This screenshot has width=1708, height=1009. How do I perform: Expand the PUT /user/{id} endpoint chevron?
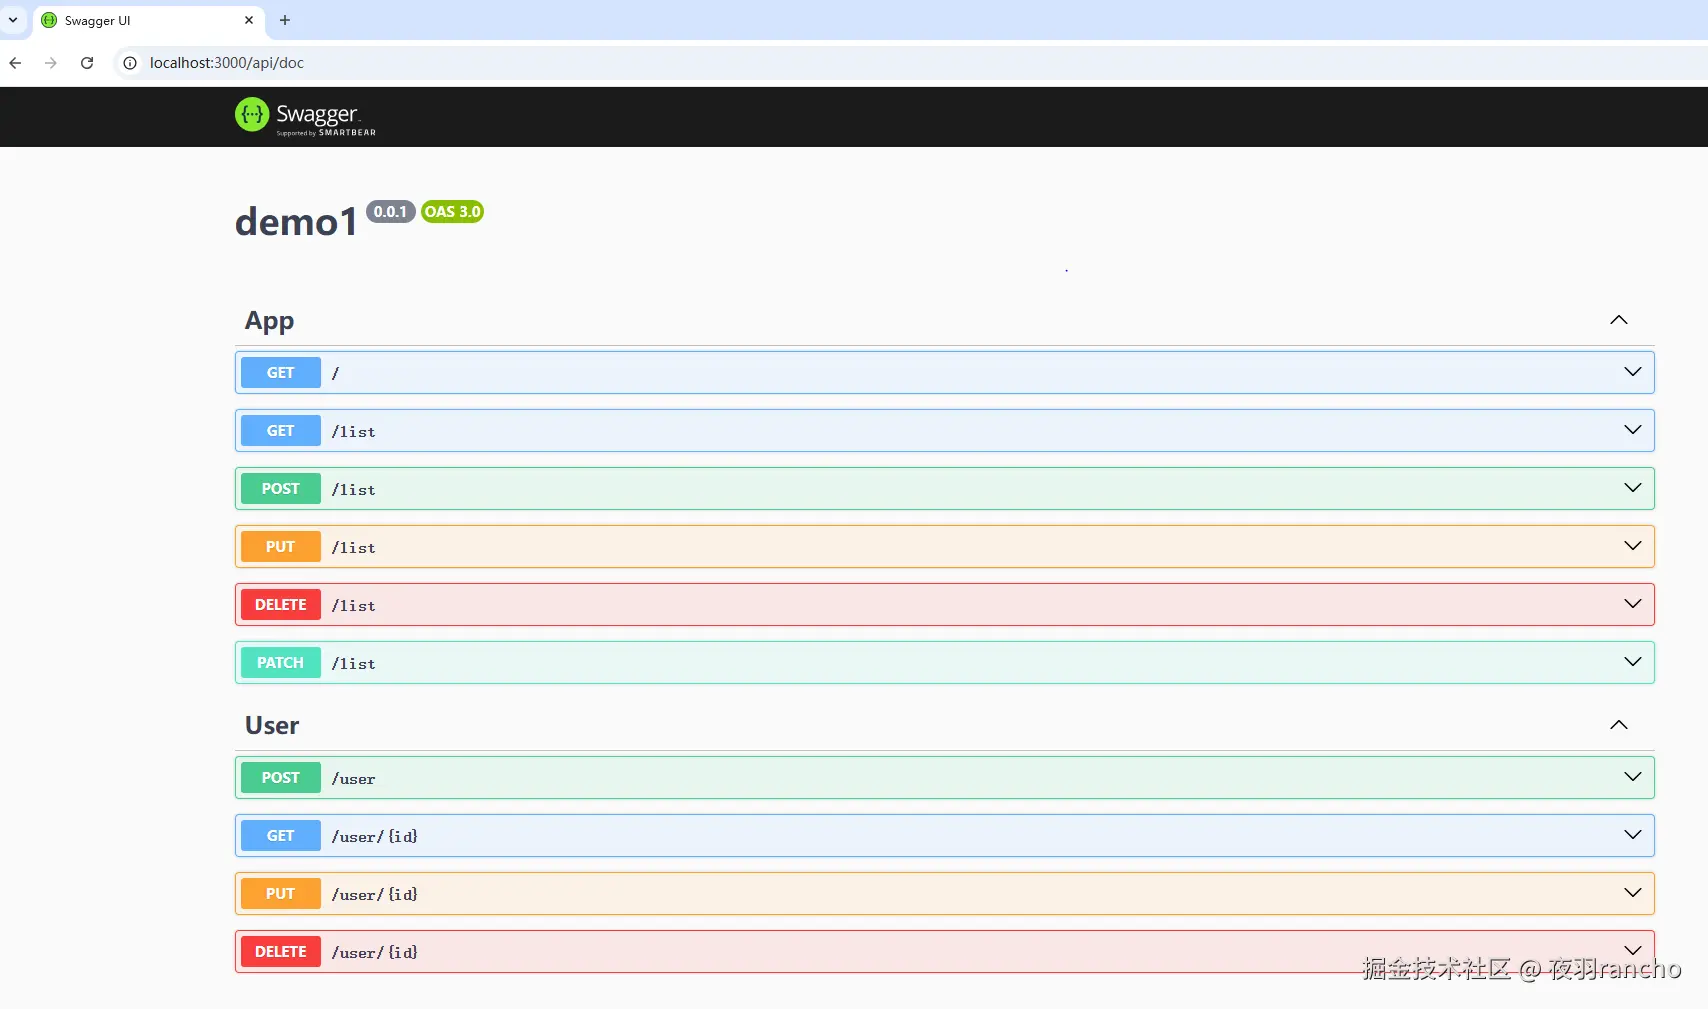(x=1633, y=893)
